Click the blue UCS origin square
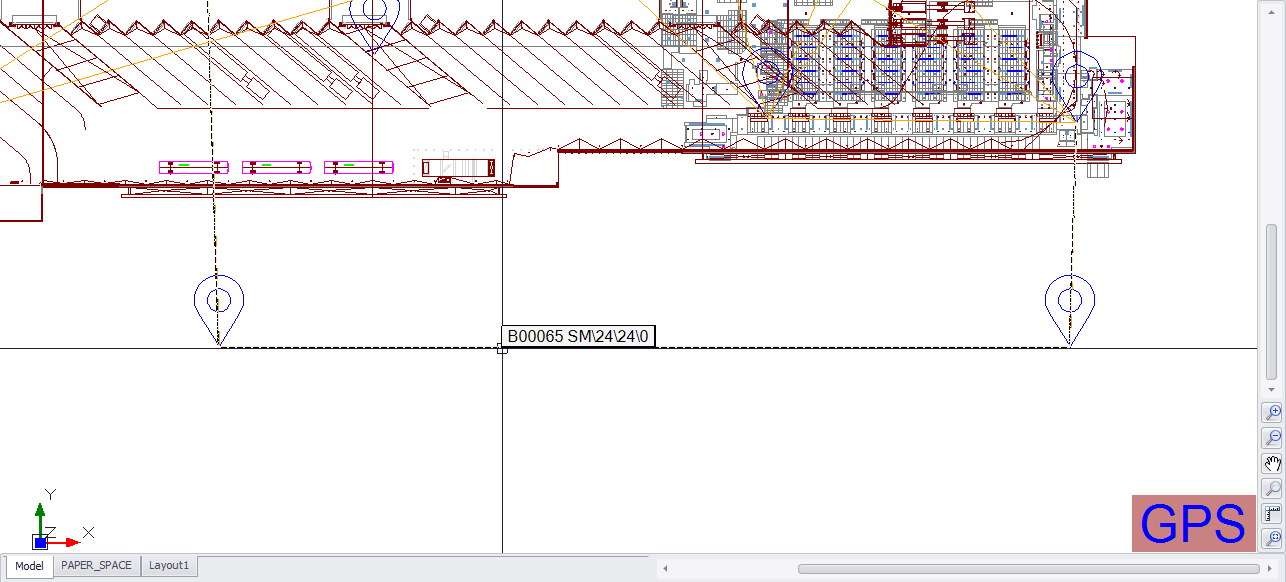The width and height of the screenshot is (1286, 582). 40,543
